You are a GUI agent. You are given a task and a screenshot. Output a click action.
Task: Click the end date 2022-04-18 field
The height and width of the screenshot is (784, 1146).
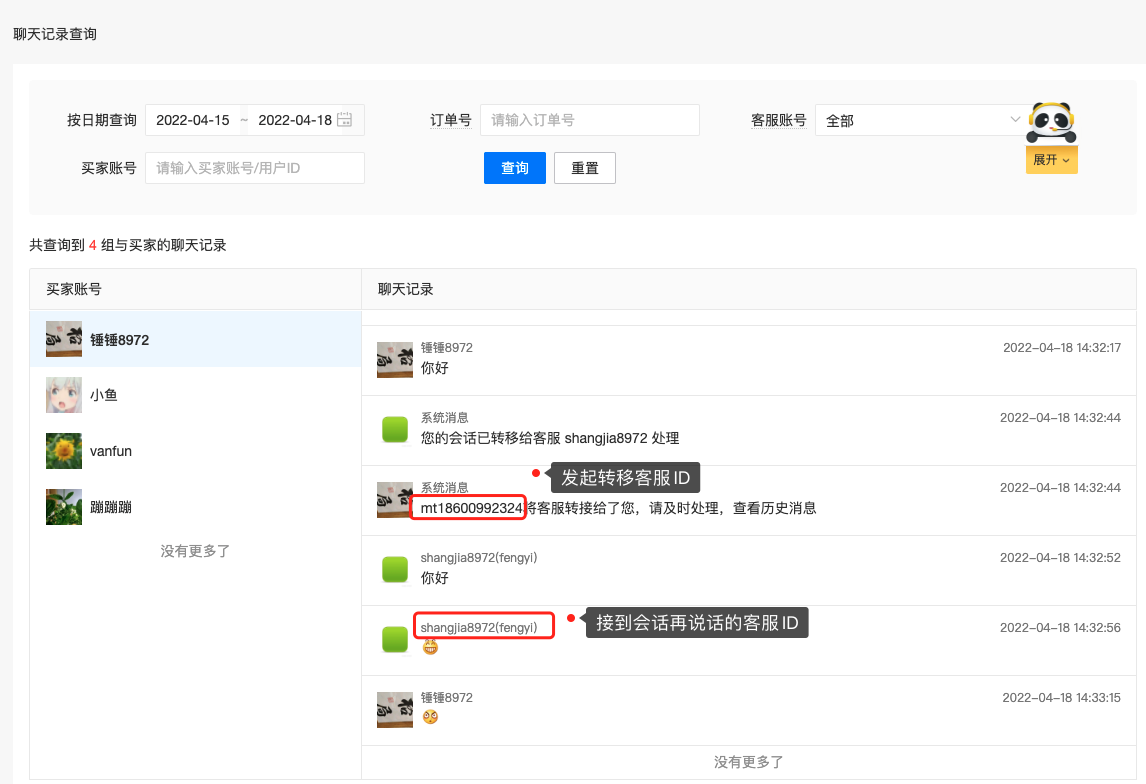click(x=294, y=120)
